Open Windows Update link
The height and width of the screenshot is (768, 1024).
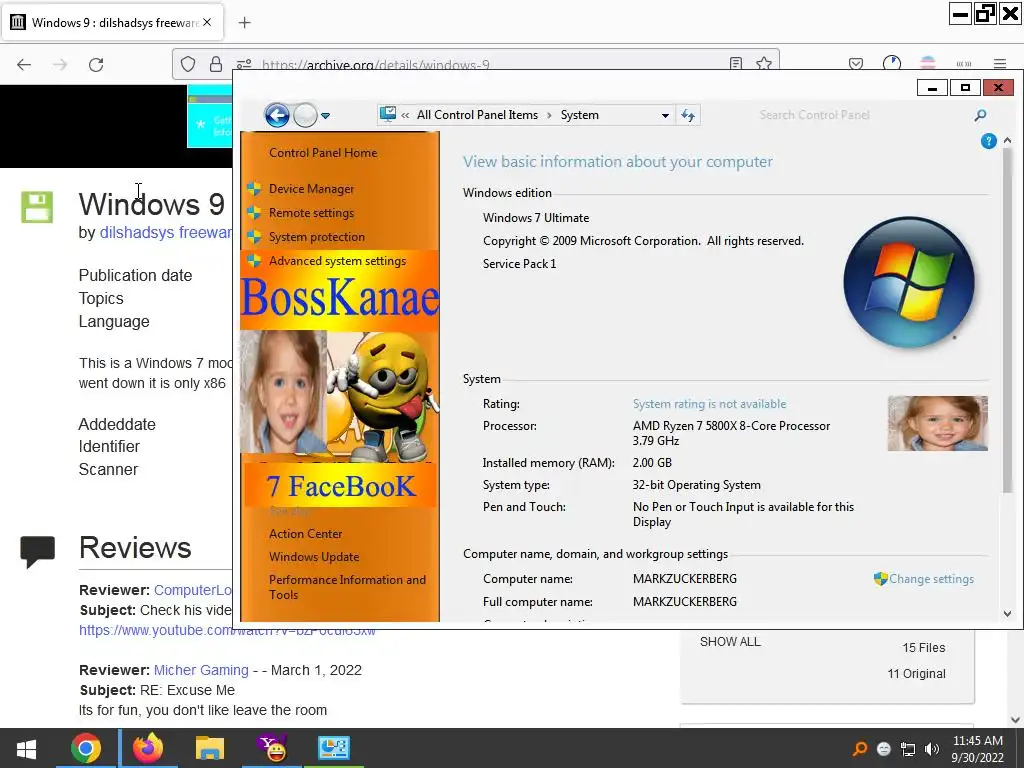(313, 557)
